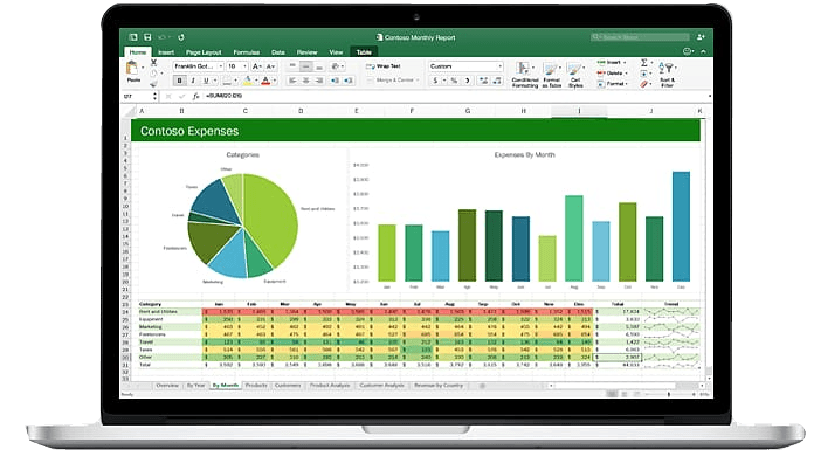Image resolution: width=834 pixels, height=456 pixels.
Task: Click the Clear eraser icon
Action: pos(644,84)
